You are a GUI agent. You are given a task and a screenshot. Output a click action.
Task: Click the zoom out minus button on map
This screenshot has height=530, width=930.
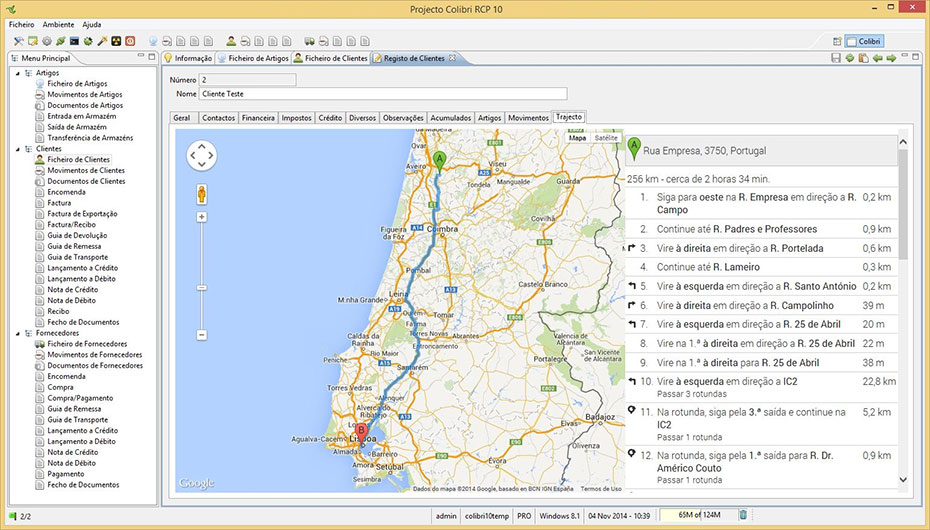(x=201, y=334)
